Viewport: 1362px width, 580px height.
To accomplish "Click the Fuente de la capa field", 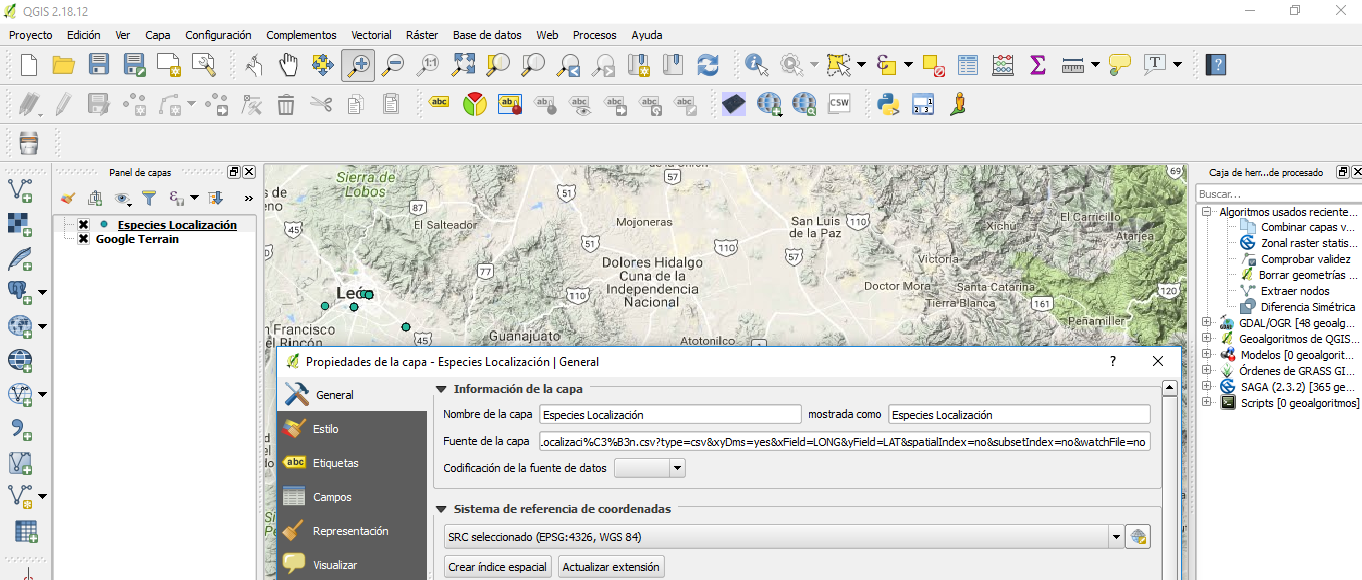I will pos(845,442).
